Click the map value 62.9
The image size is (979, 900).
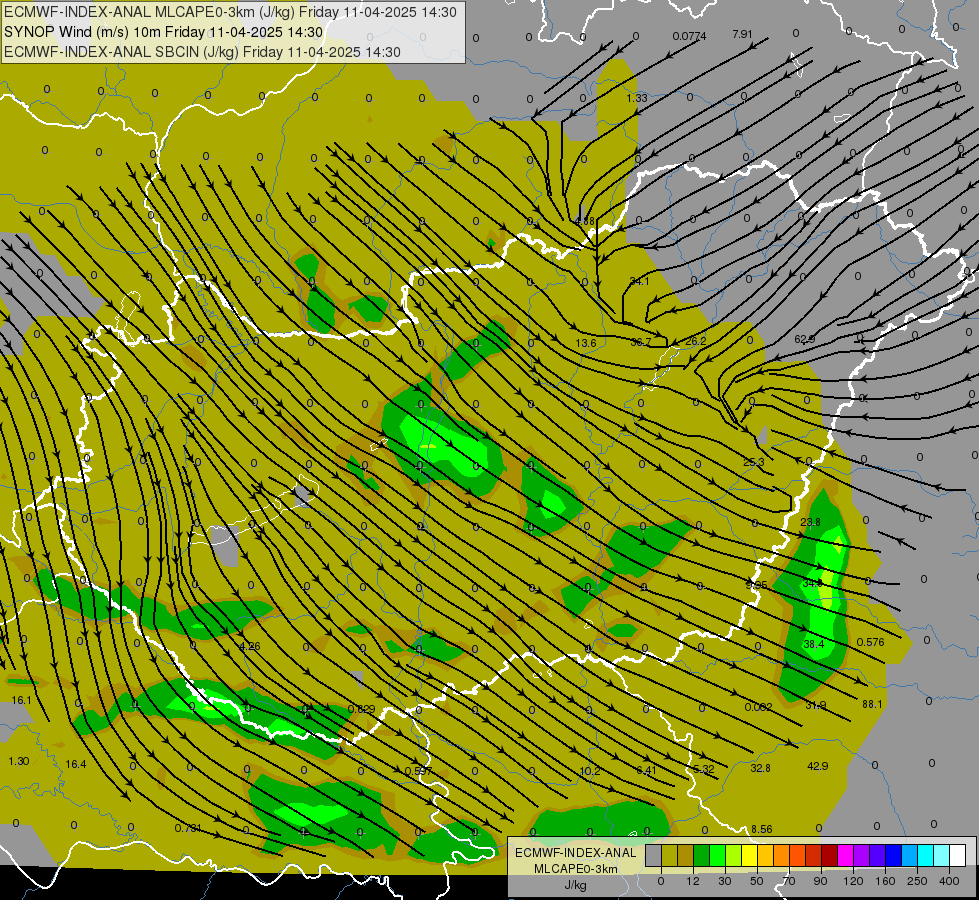pos(804,339)
